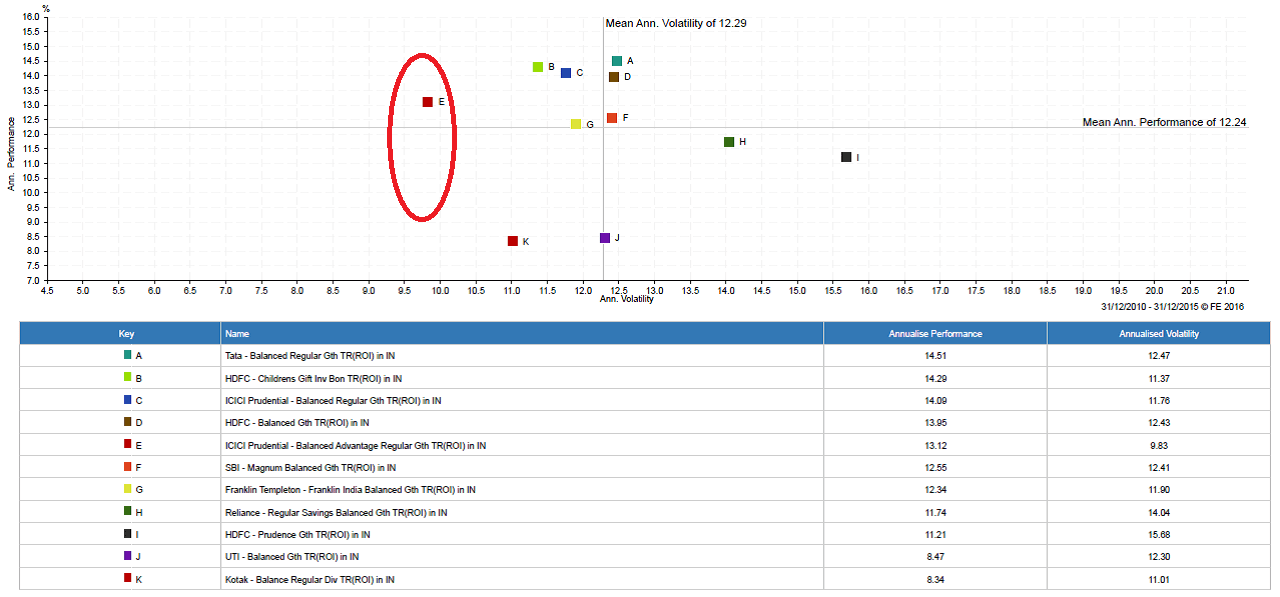The height and width of the screenshot is (597, 1280).
Task: Select HDFC - Prudence Gth fund name
Action: coord(298,535)
